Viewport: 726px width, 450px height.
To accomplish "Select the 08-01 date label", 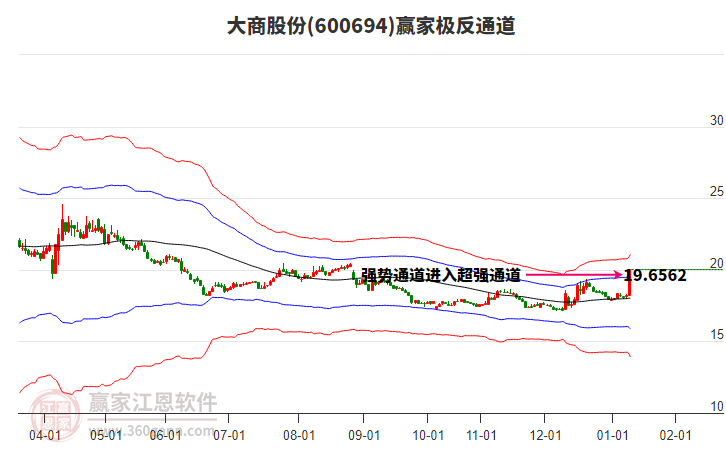I will 299,436.
